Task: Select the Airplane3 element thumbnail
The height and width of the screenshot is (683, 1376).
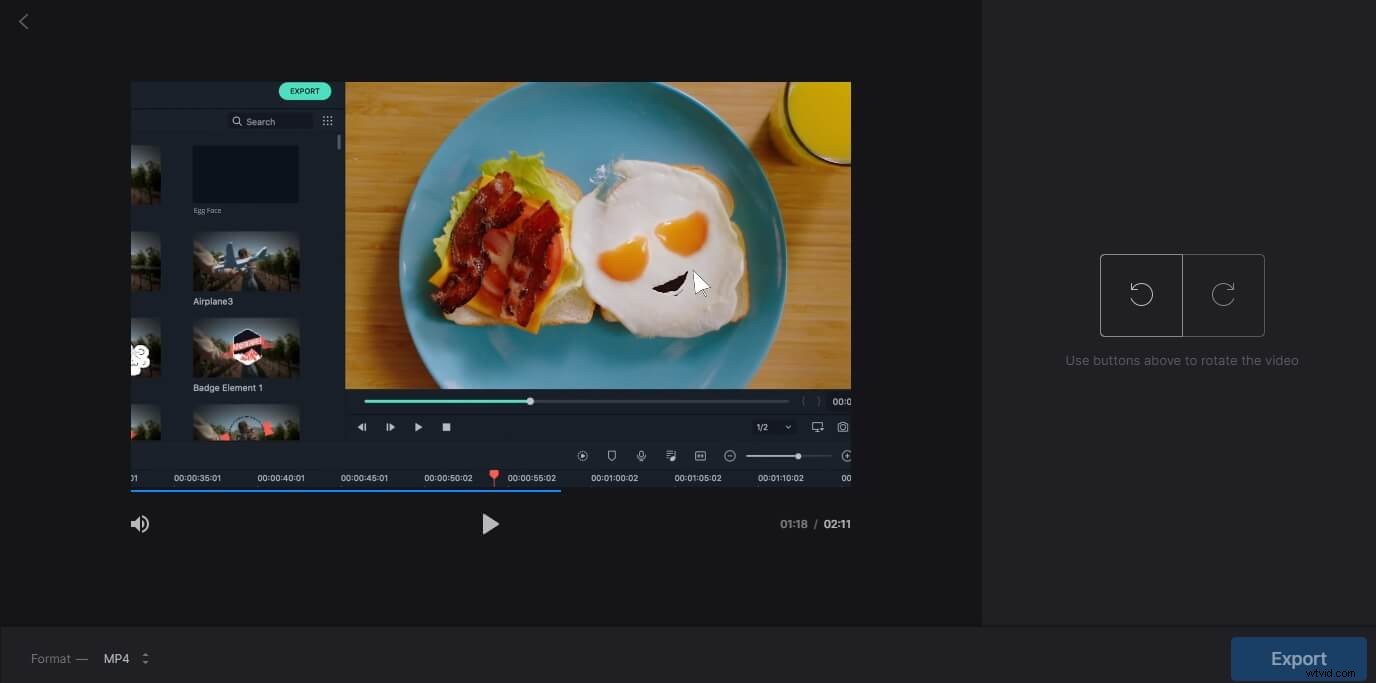Action: click(x=246, y=260)
